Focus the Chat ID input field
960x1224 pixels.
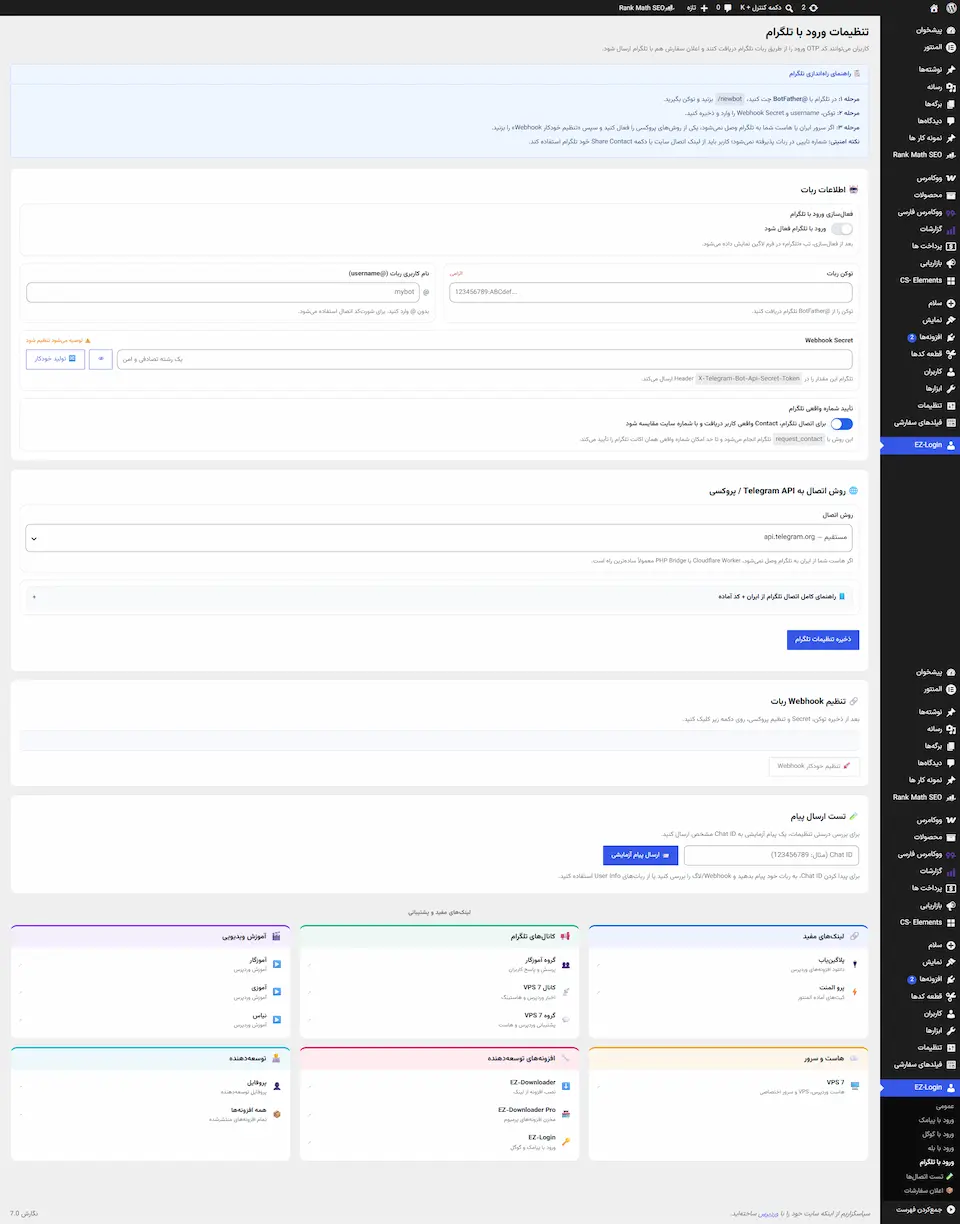pyautogui.click(x=771, y=855)
